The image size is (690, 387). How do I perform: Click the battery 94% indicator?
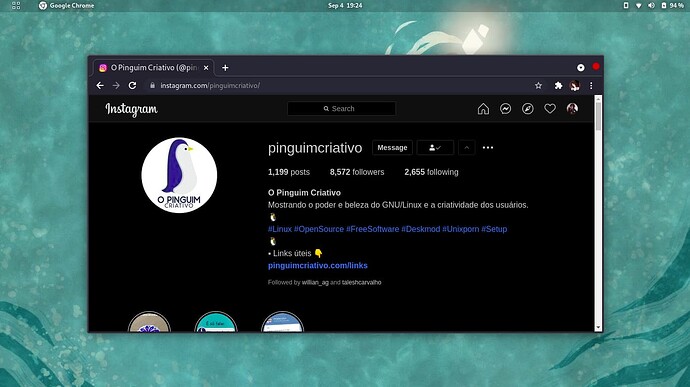point(672,6)
